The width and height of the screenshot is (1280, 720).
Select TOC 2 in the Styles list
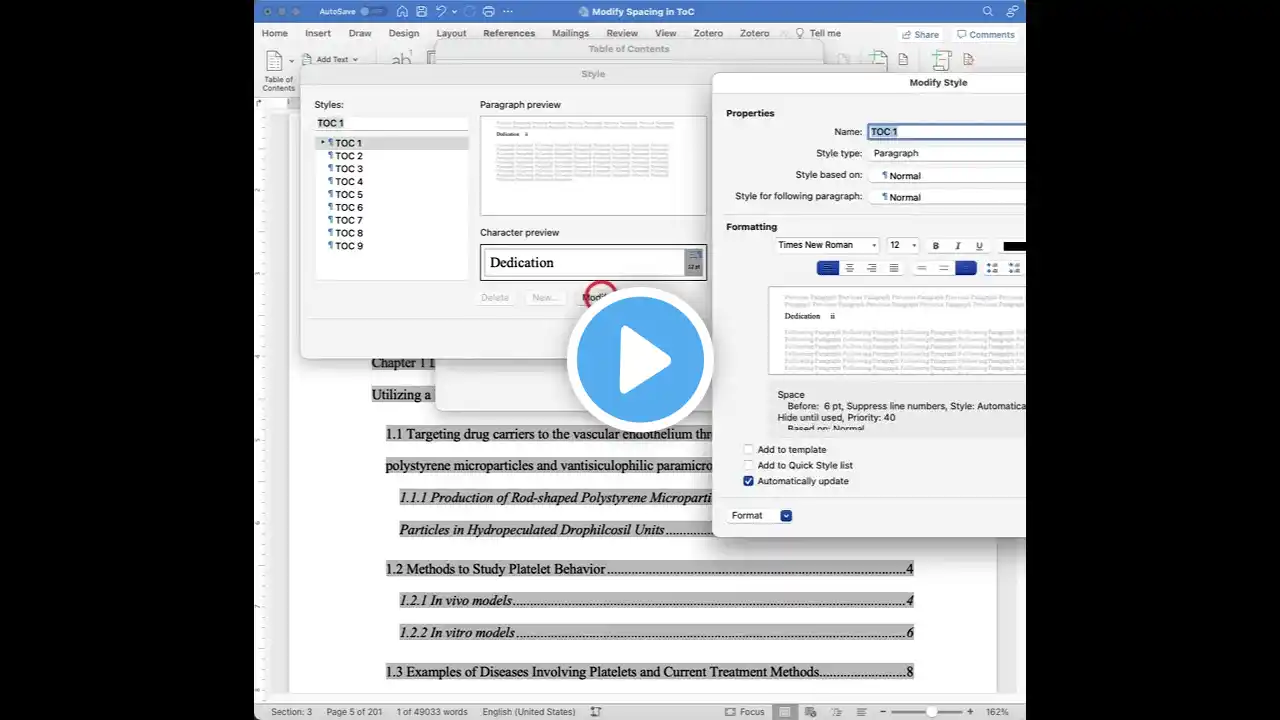pyautogui.click(x=392, y=156)
